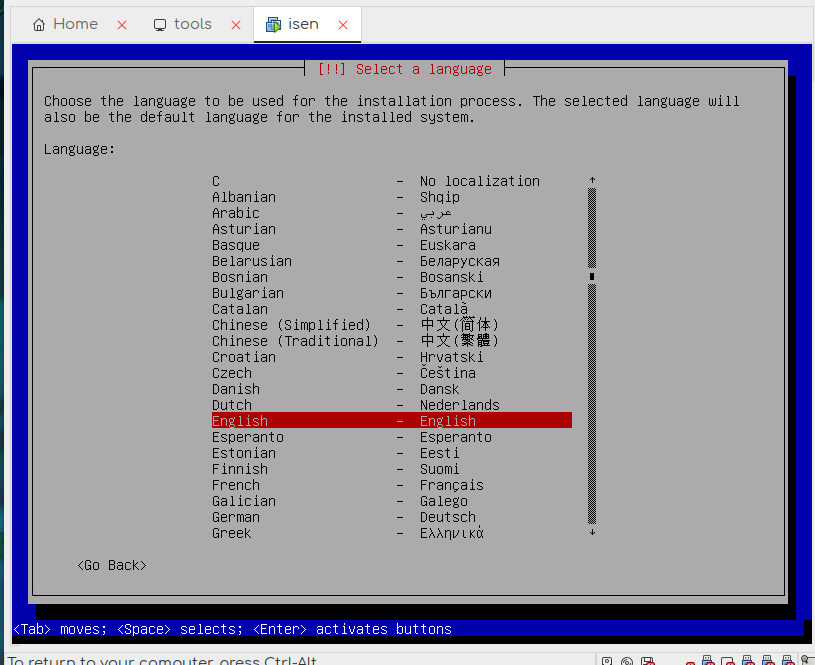
Task: Select the C – No localization option
Action: pos(391,181)
